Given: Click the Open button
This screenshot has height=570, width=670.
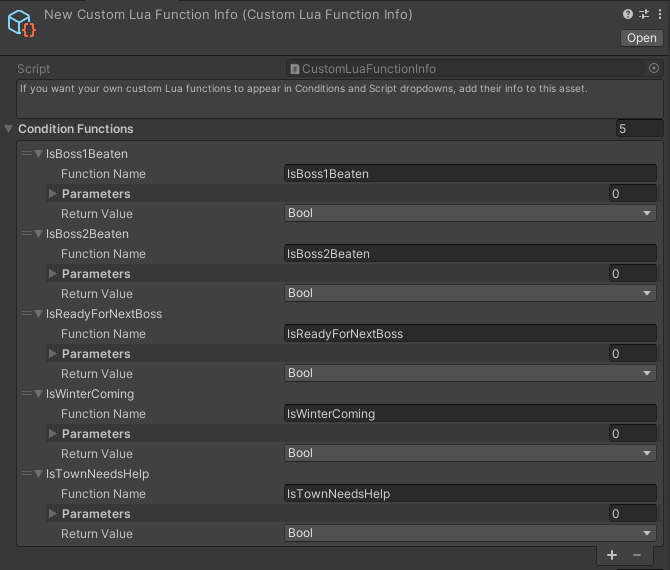Looking at the screenshot, I should (x=641, y=38).
